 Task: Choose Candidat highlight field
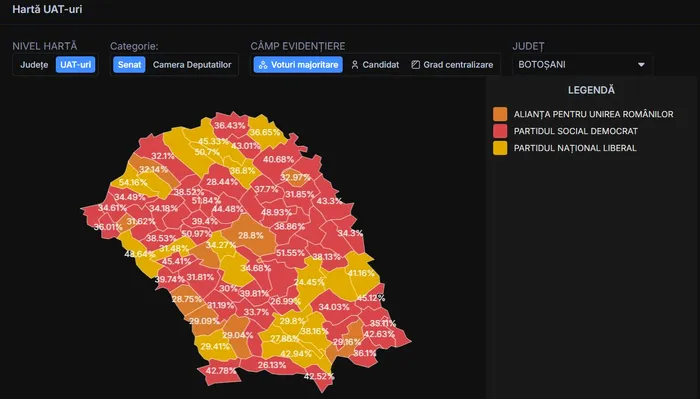[375, 65]
